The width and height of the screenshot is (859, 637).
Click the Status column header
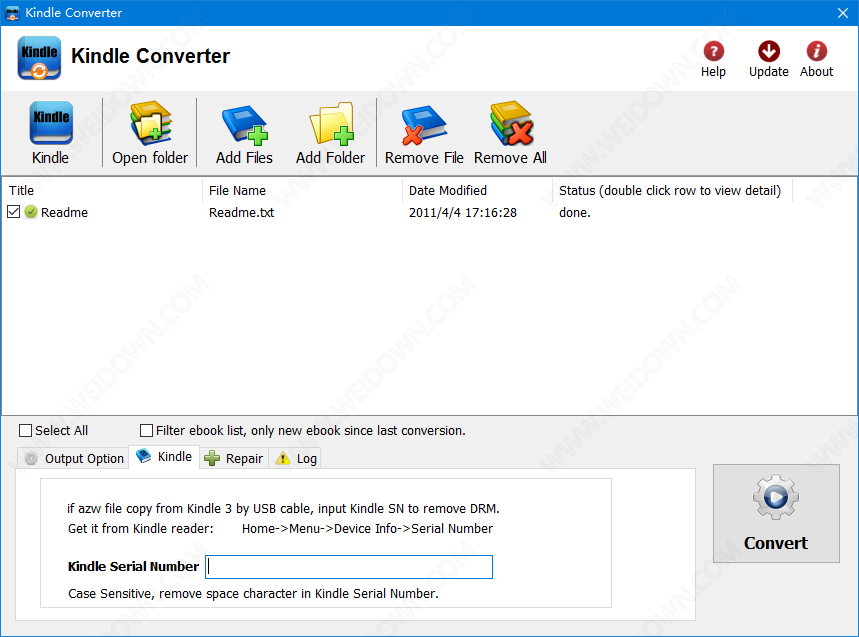click(670, 190)
